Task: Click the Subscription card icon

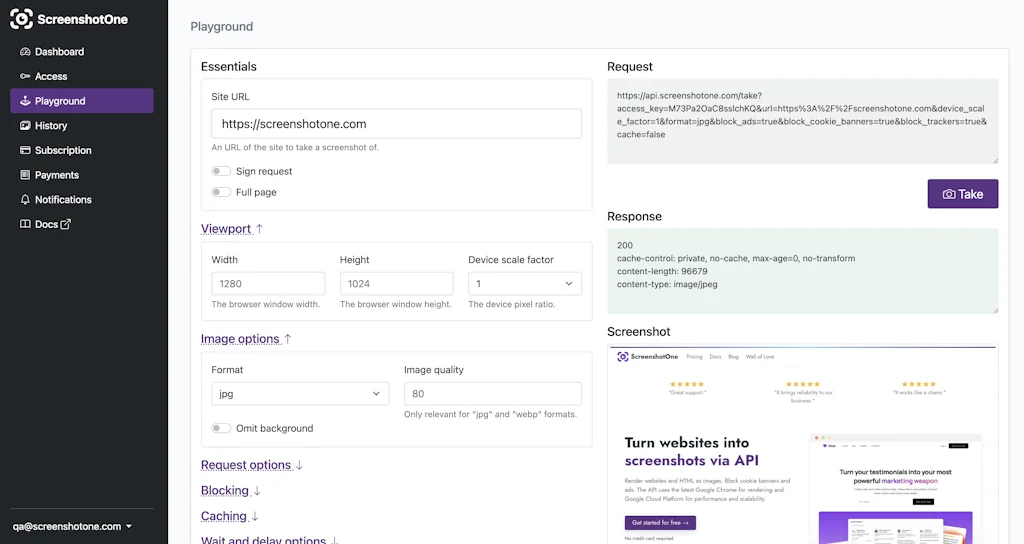Action: [x=26, y=151]
